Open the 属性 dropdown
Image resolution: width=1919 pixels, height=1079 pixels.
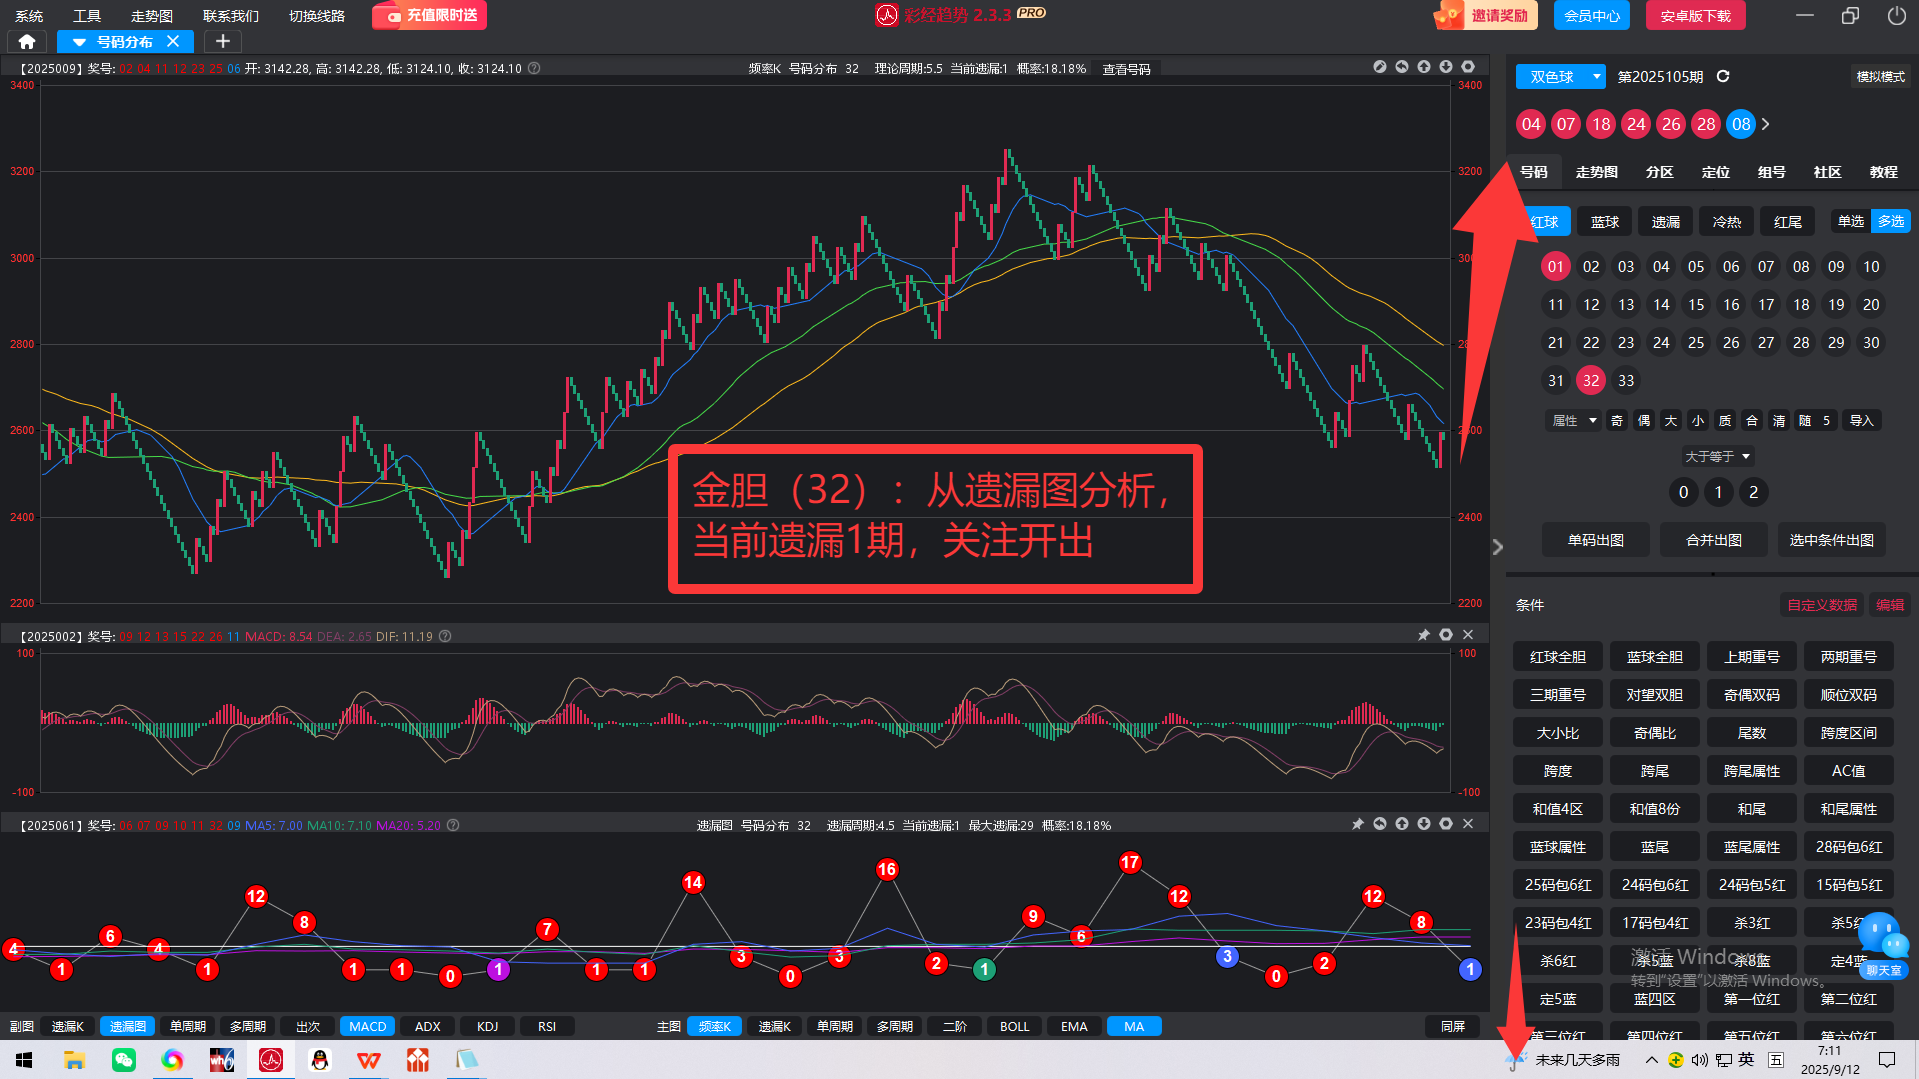[x=1573, y=421]
